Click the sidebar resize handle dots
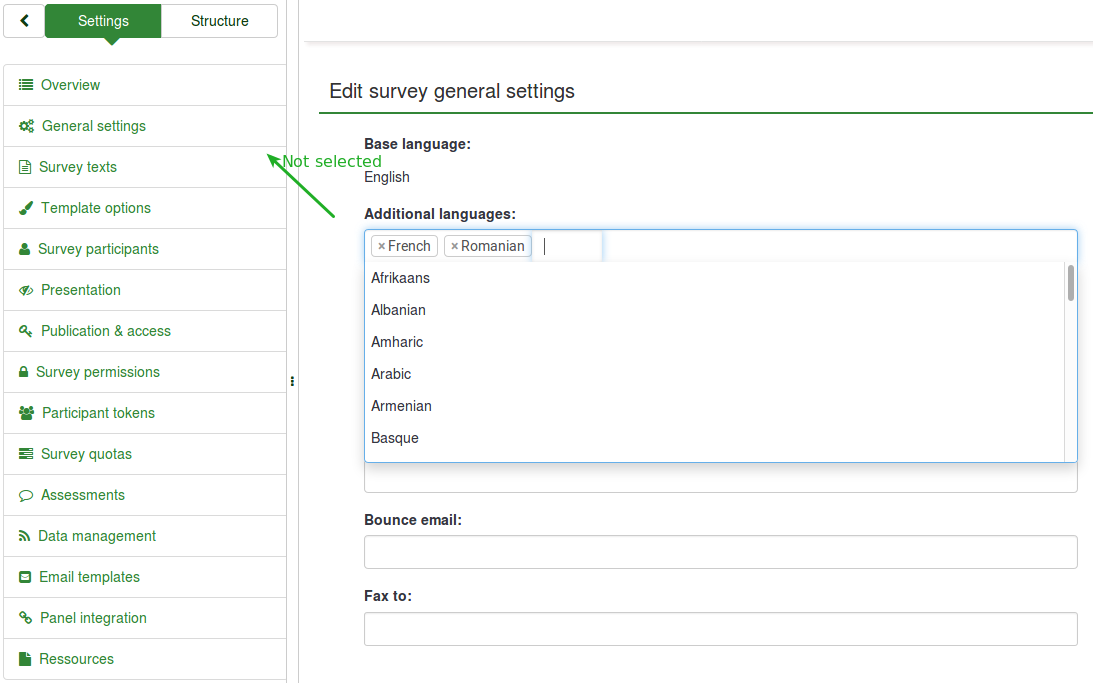 292,380
